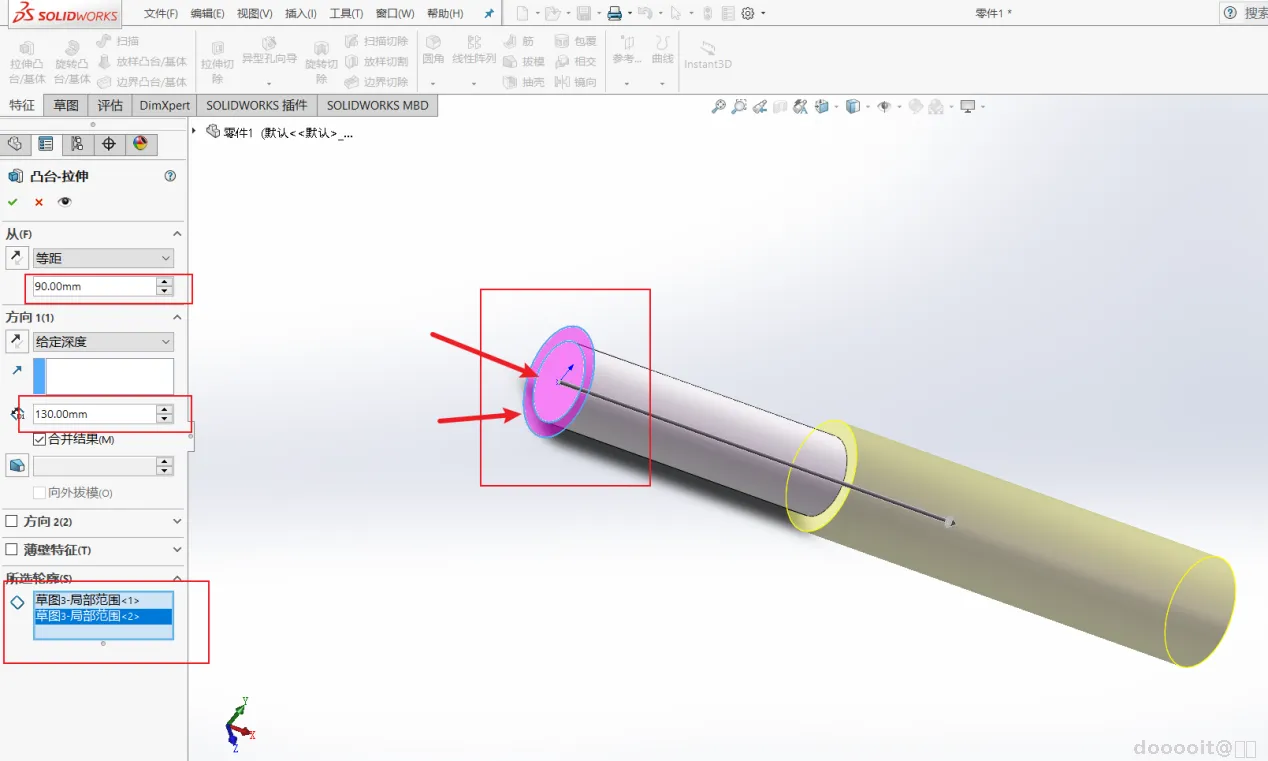1268x761 pixels.
Task: Enable the 薄壁特征 checkbox
Action: point(12,550)
